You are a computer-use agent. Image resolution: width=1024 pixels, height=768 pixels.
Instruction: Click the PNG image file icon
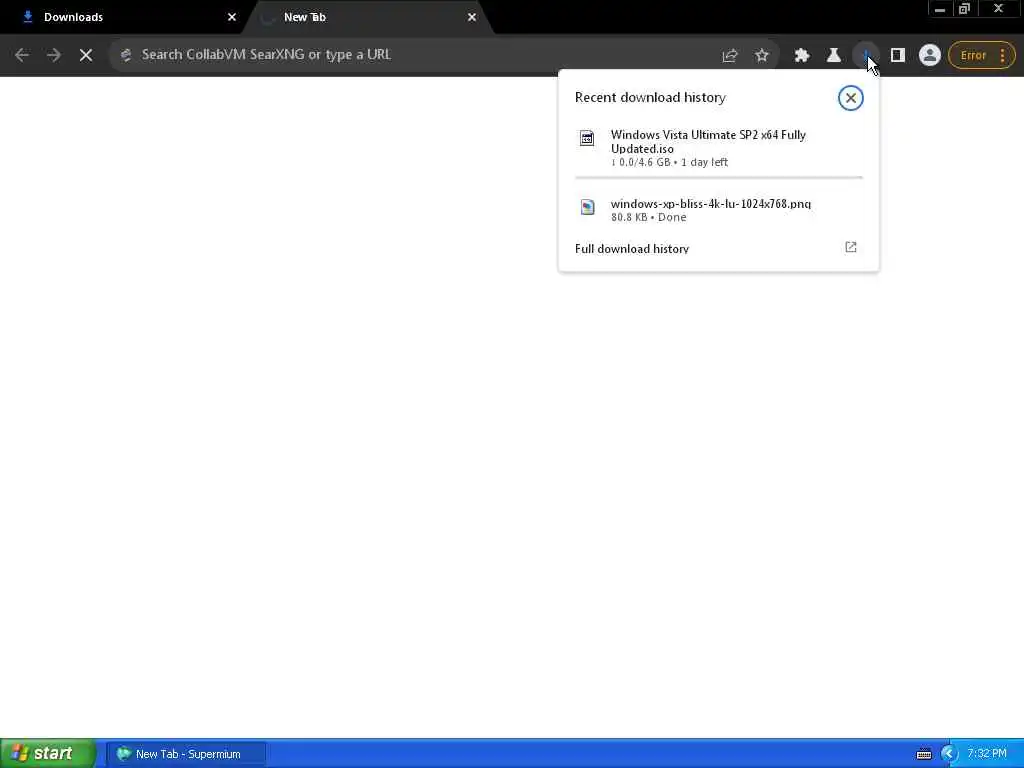coord(587,207)
